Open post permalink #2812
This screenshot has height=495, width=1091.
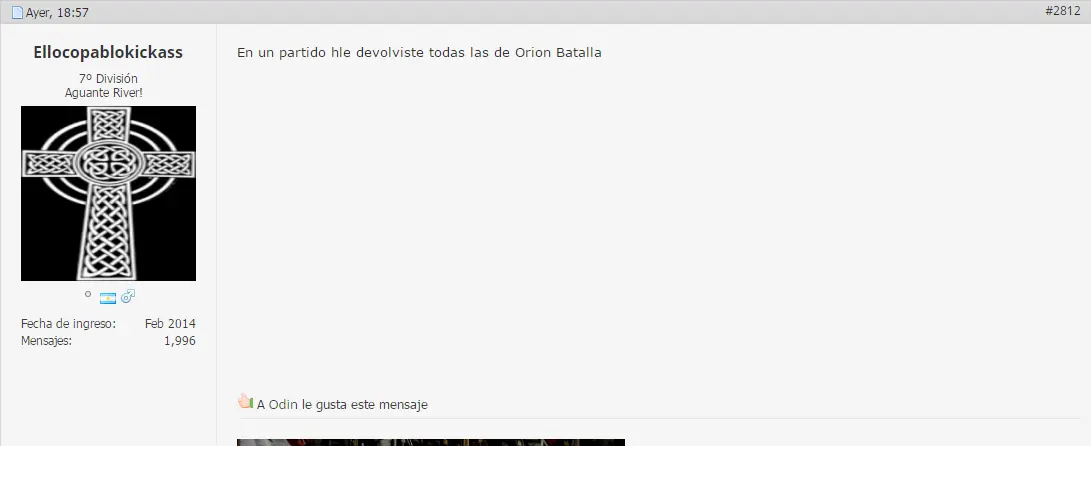(x=1062, y=11)
